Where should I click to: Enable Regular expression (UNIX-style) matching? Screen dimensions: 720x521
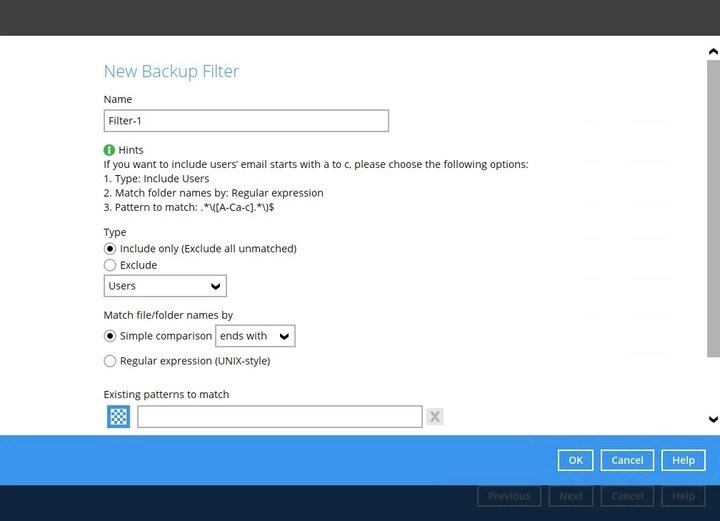click(x=110, y=361)
